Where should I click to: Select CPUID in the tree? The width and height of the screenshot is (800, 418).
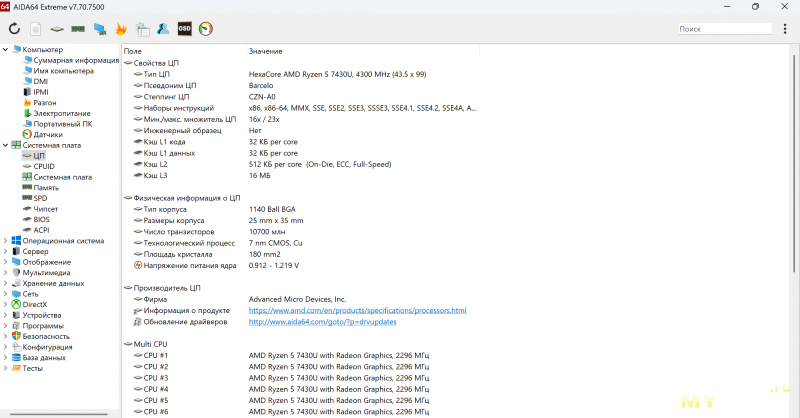44,166
